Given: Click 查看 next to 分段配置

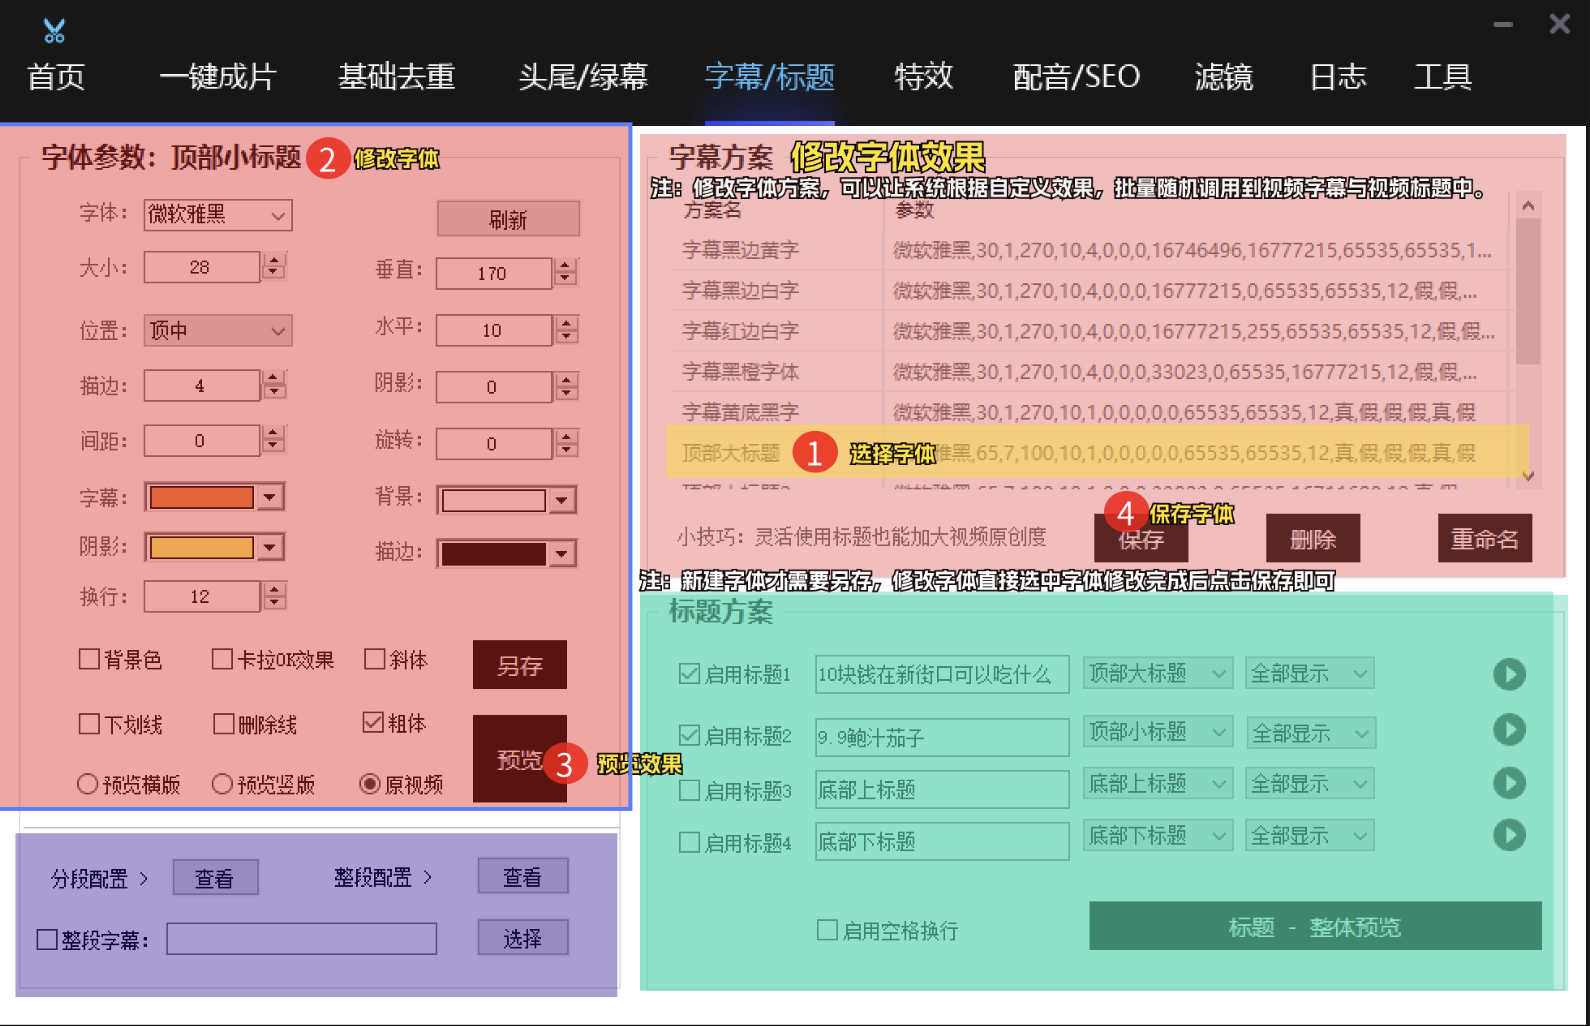Looking at the screenshot, I should click(x=215, y=878).
